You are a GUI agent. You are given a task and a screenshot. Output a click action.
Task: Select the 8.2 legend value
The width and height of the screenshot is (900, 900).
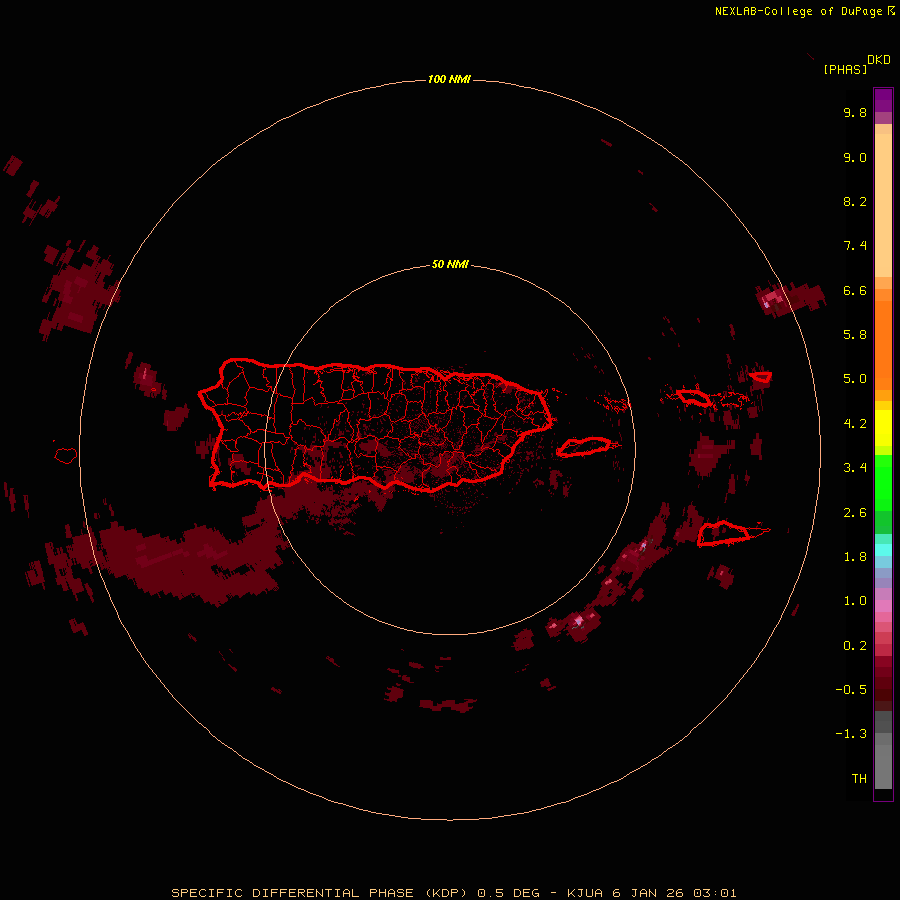855,201
